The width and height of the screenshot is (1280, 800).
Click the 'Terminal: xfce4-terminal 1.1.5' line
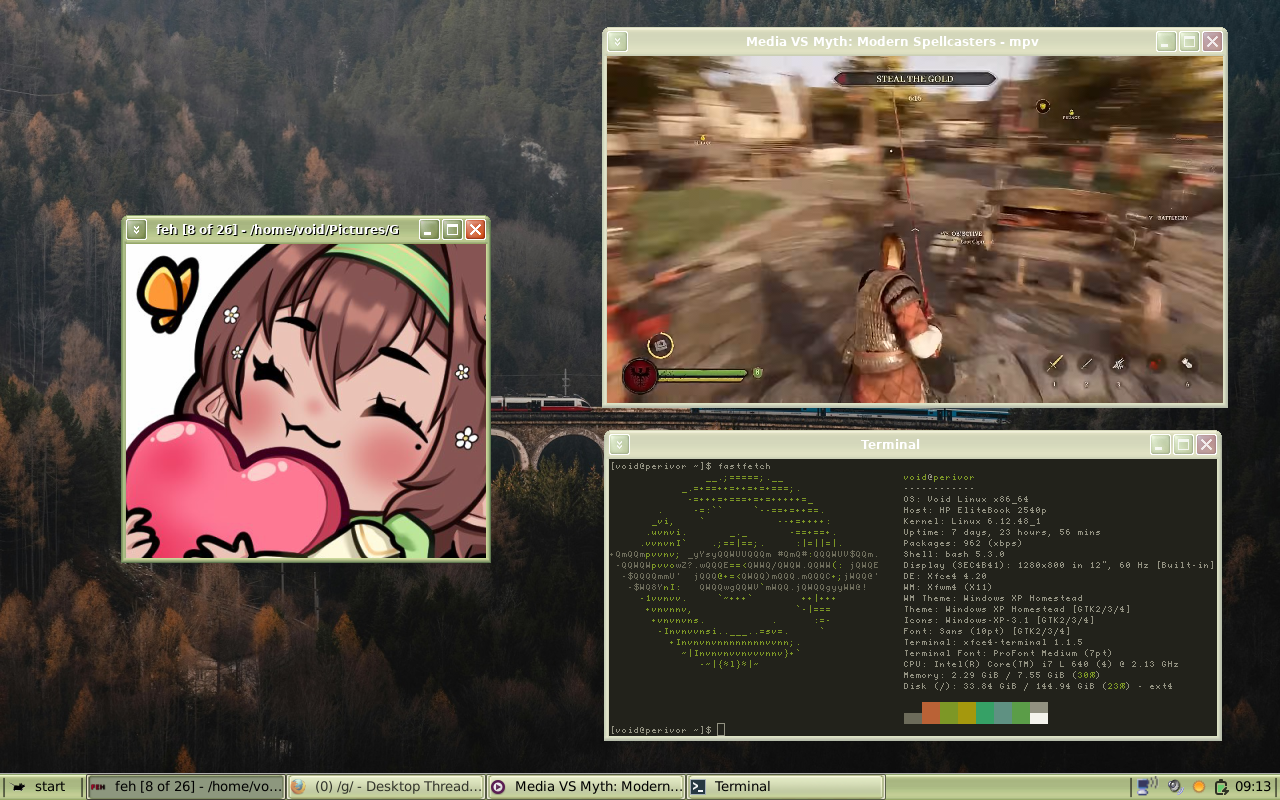(x=993, y=642)
